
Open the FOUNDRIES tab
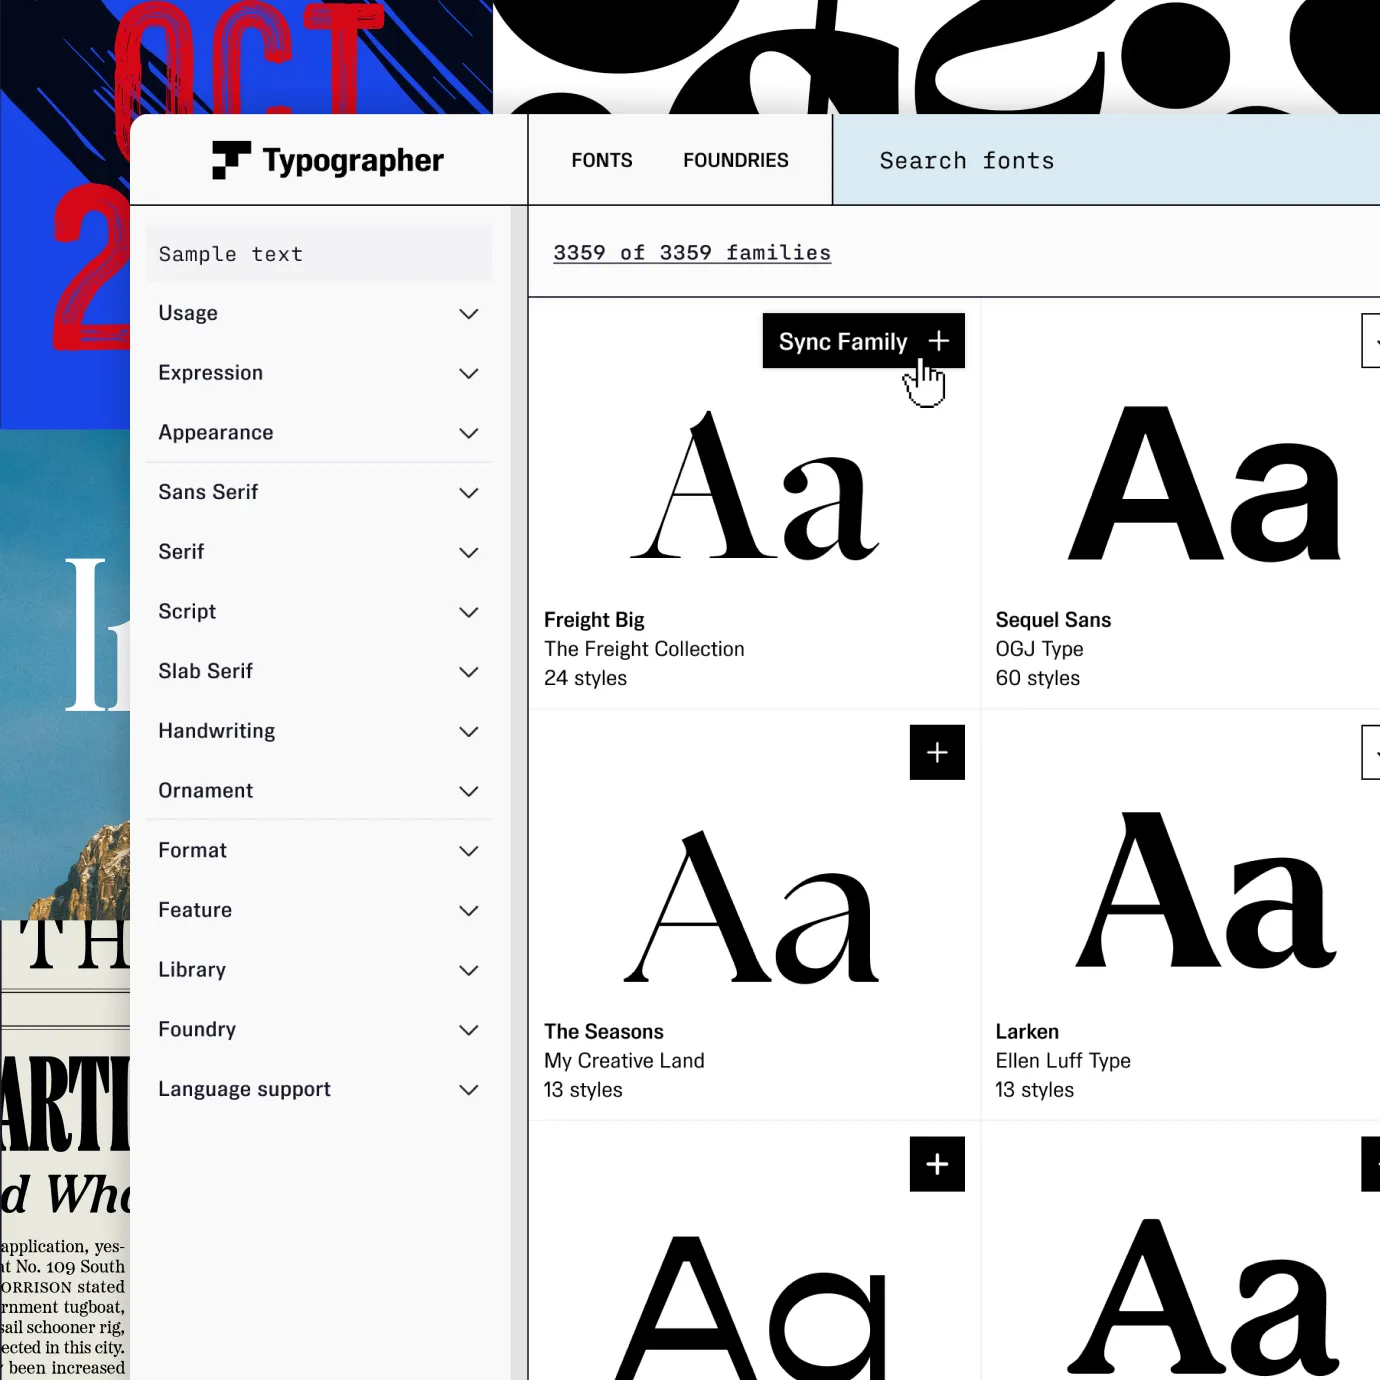point(736,160)
